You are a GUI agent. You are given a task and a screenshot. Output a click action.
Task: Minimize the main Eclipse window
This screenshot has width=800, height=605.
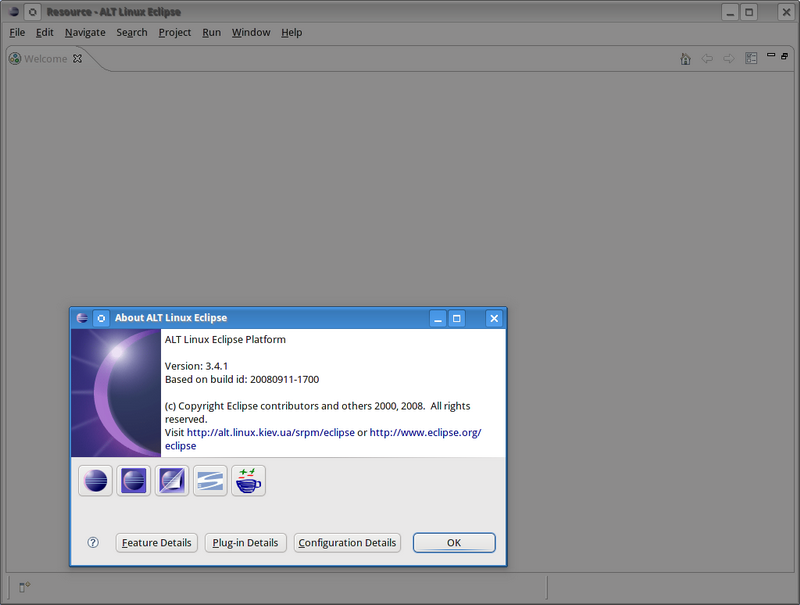coord(730,12)
